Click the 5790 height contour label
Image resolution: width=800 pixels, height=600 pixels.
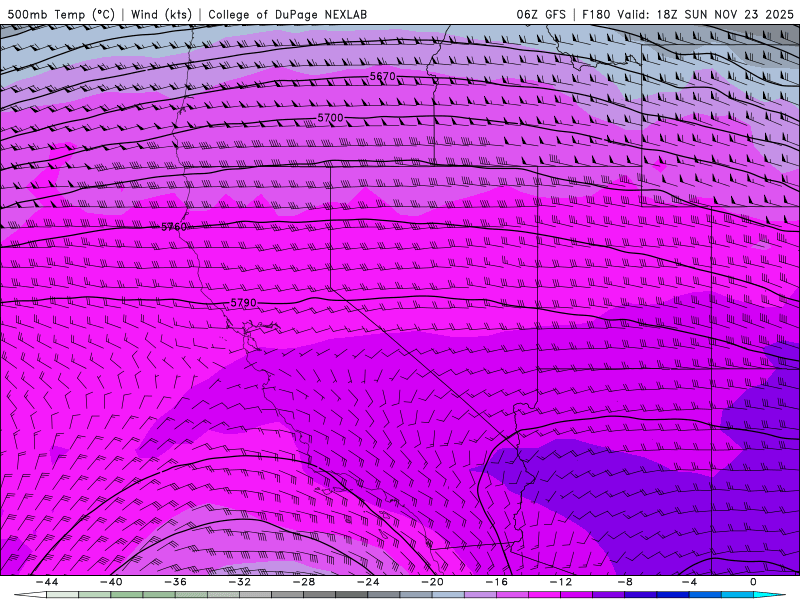coord(243,303)
